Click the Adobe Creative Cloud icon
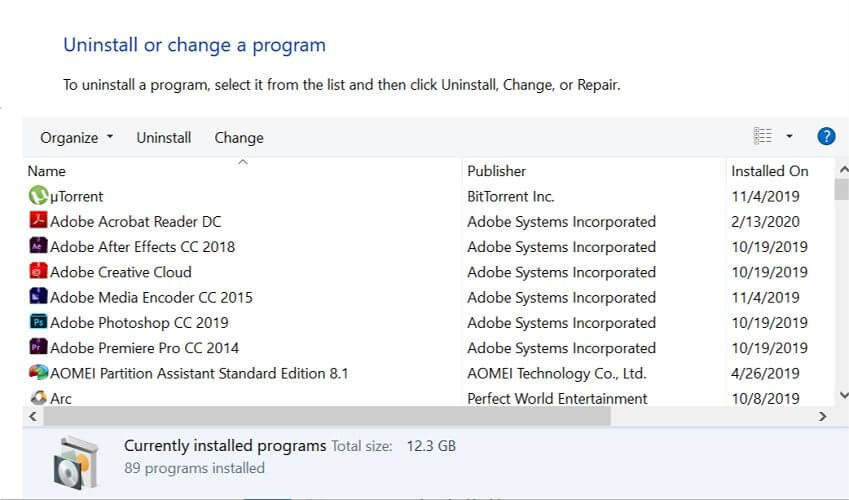This screenshot has width=849, height=500. [x=38, y=270]
